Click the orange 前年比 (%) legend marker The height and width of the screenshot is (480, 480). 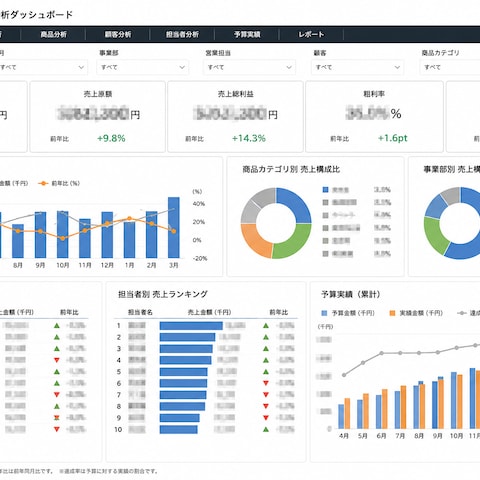(x=43, y=183)
